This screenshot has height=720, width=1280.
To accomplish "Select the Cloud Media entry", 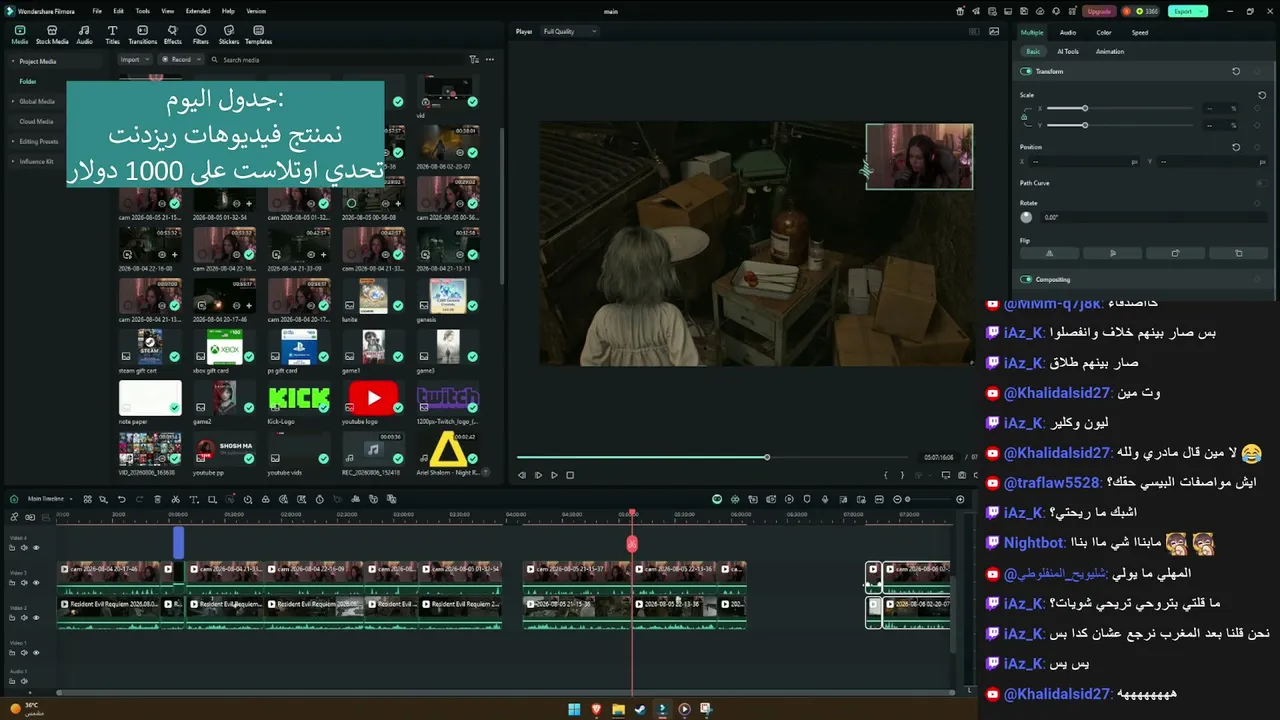I will [x=36, y=122].
